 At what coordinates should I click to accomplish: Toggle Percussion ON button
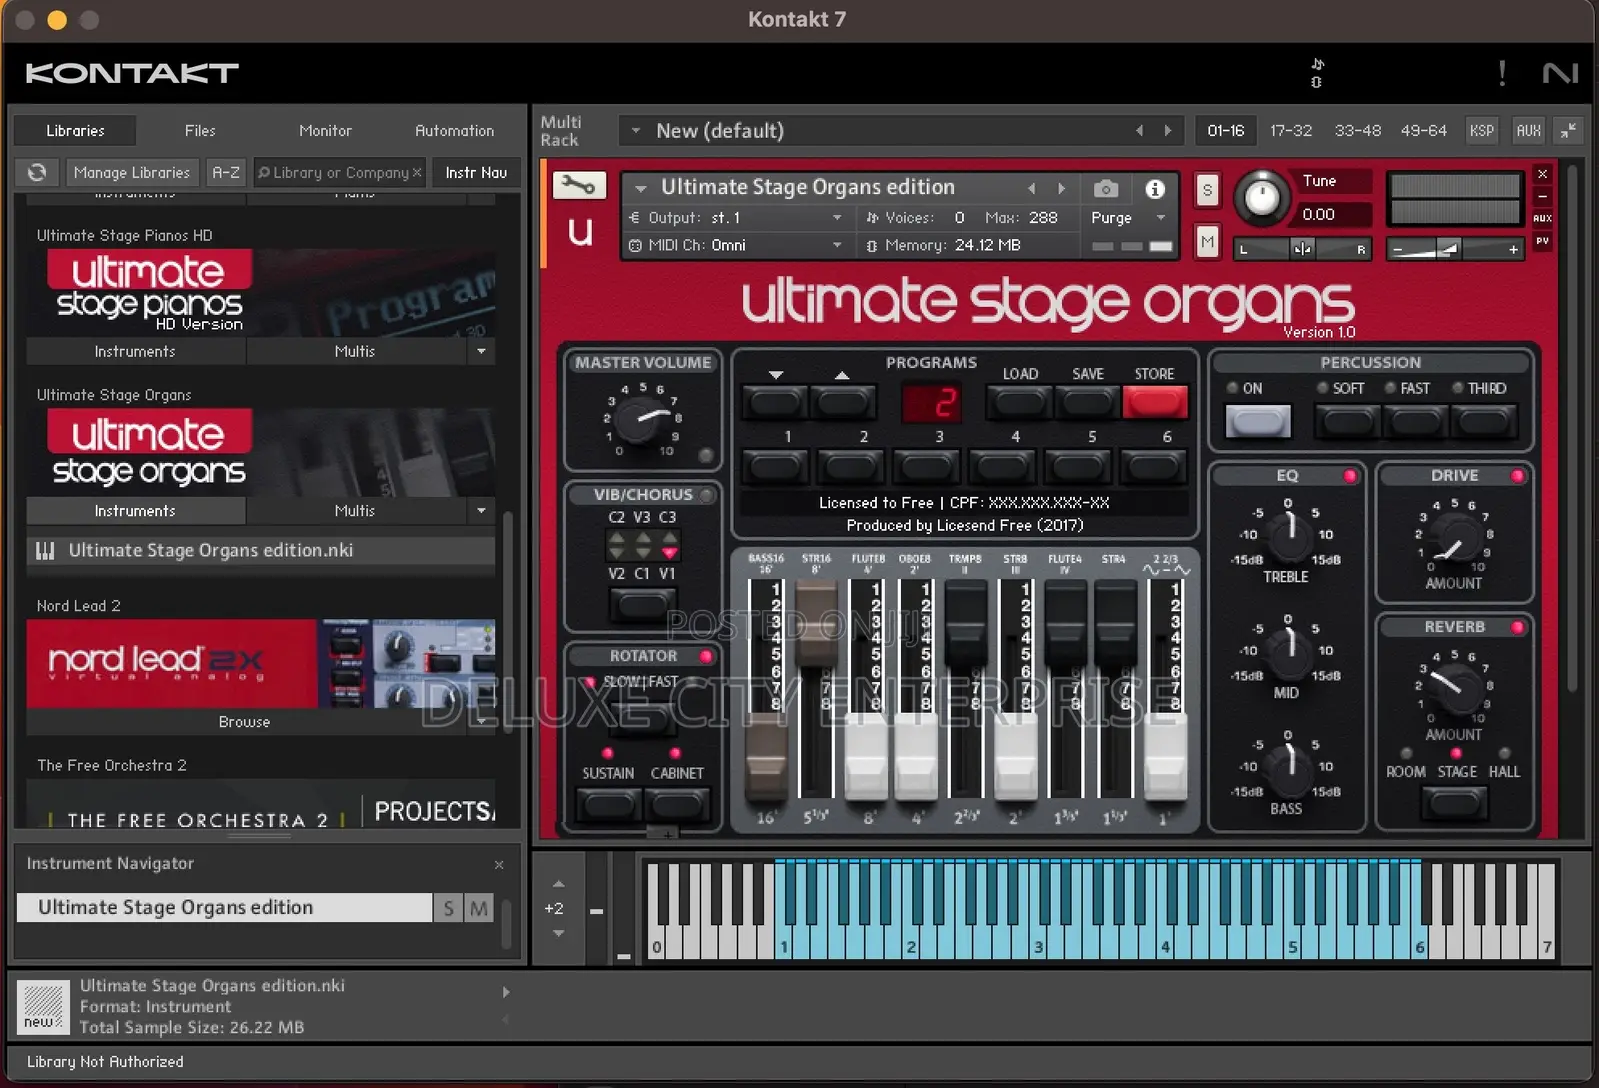(1258, 421)
